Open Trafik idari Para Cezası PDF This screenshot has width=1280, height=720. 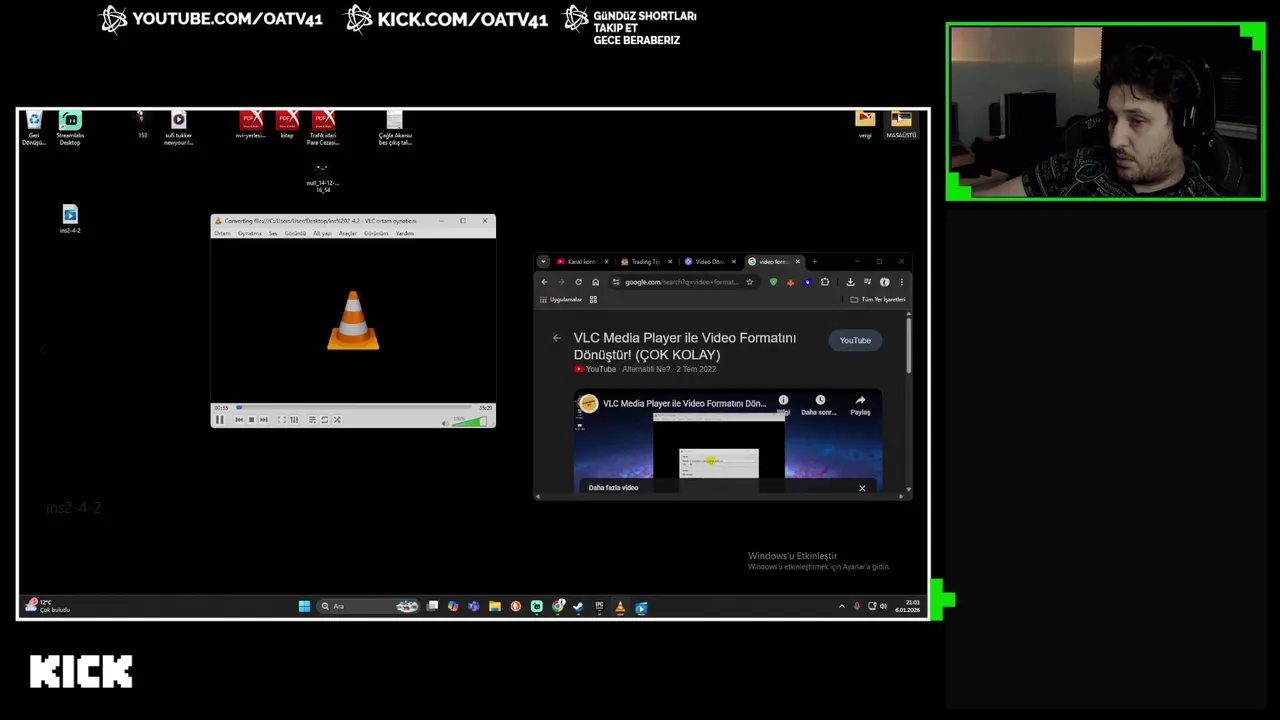(323, 128)
